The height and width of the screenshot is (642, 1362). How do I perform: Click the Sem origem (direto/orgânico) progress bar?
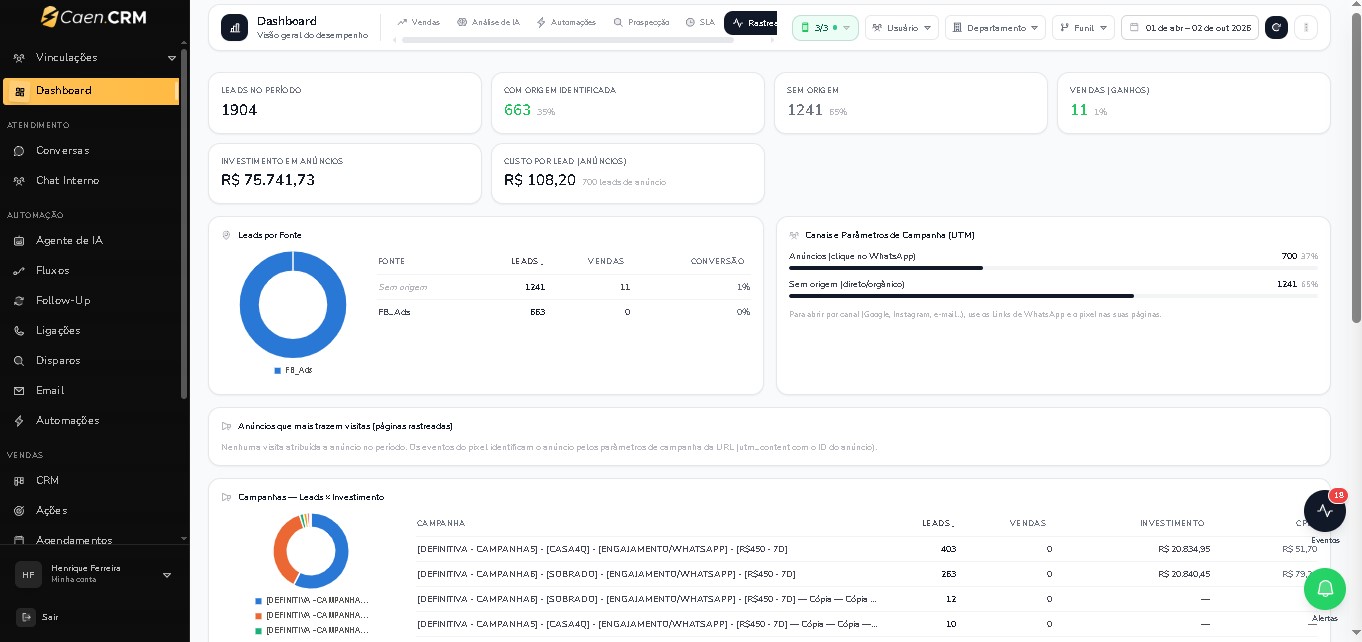point(1053,296)
